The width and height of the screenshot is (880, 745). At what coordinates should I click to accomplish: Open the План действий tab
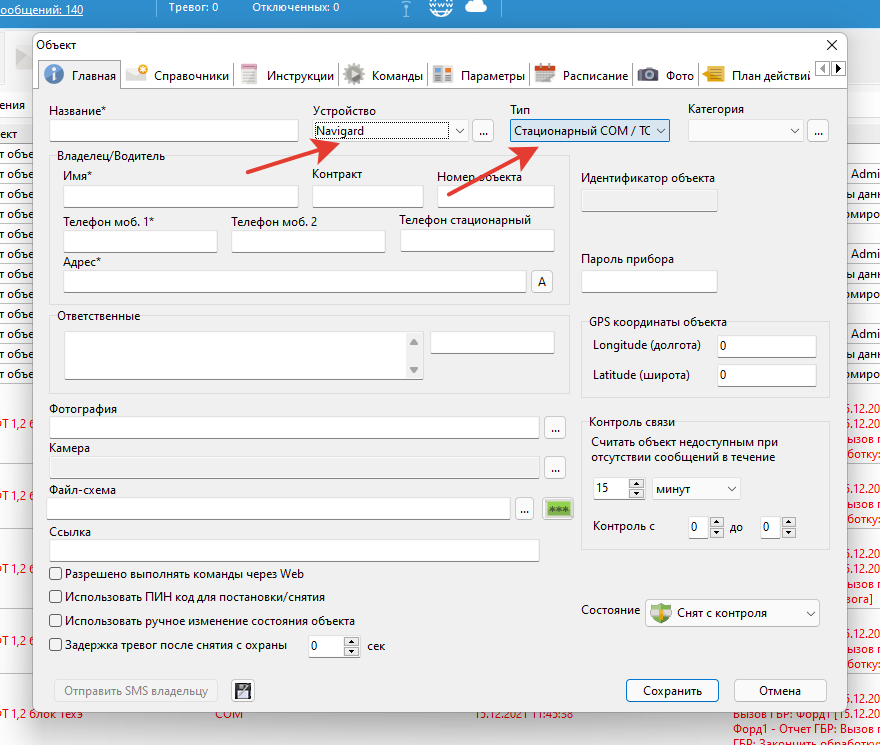click(x=755, y=75)
